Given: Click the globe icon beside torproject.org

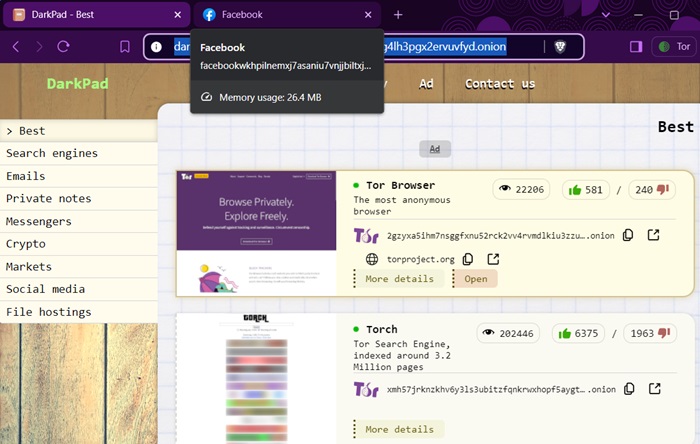Looking at the screenshot, I should 372,259.
